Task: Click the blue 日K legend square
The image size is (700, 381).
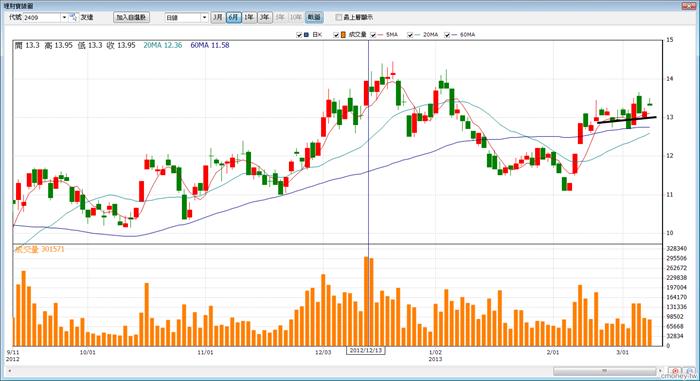Action: [306, 34]
